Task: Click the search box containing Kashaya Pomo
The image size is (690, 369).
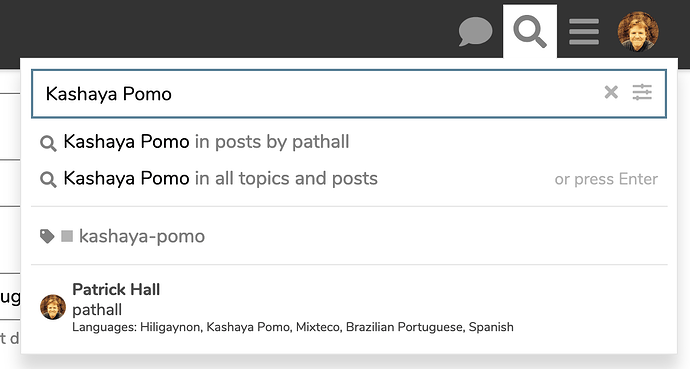Action: [x=349, y=94]
